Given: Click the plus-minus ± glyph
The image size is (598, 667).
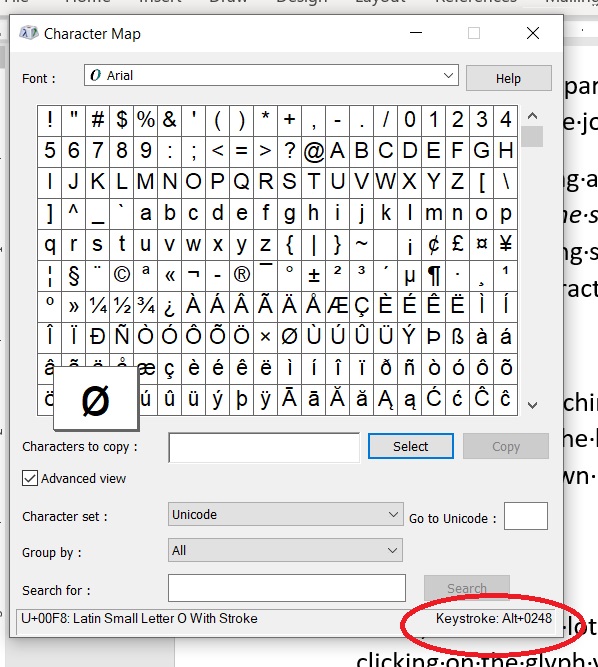Looking at the screenshot, I should [x=313, y=275].
